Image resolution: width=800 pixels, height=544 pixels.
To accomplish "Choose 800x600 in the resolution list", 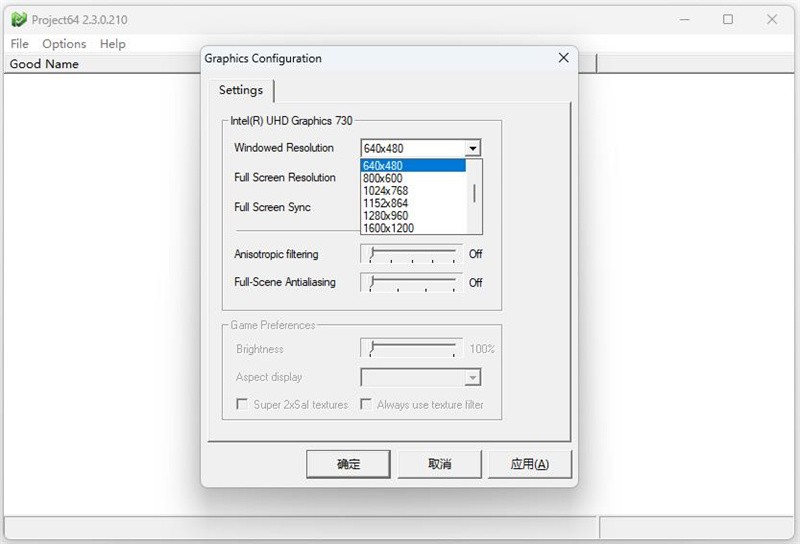I will 413,178.
